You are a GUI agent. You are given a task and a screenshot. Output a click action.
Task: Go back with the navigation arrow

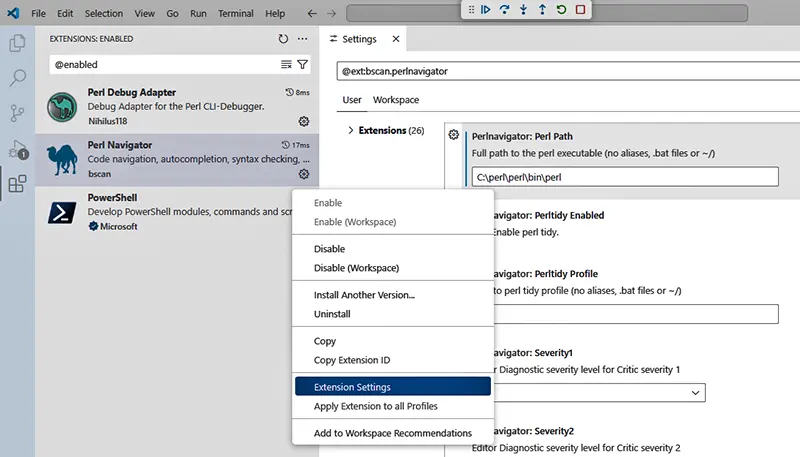point(312,13)
